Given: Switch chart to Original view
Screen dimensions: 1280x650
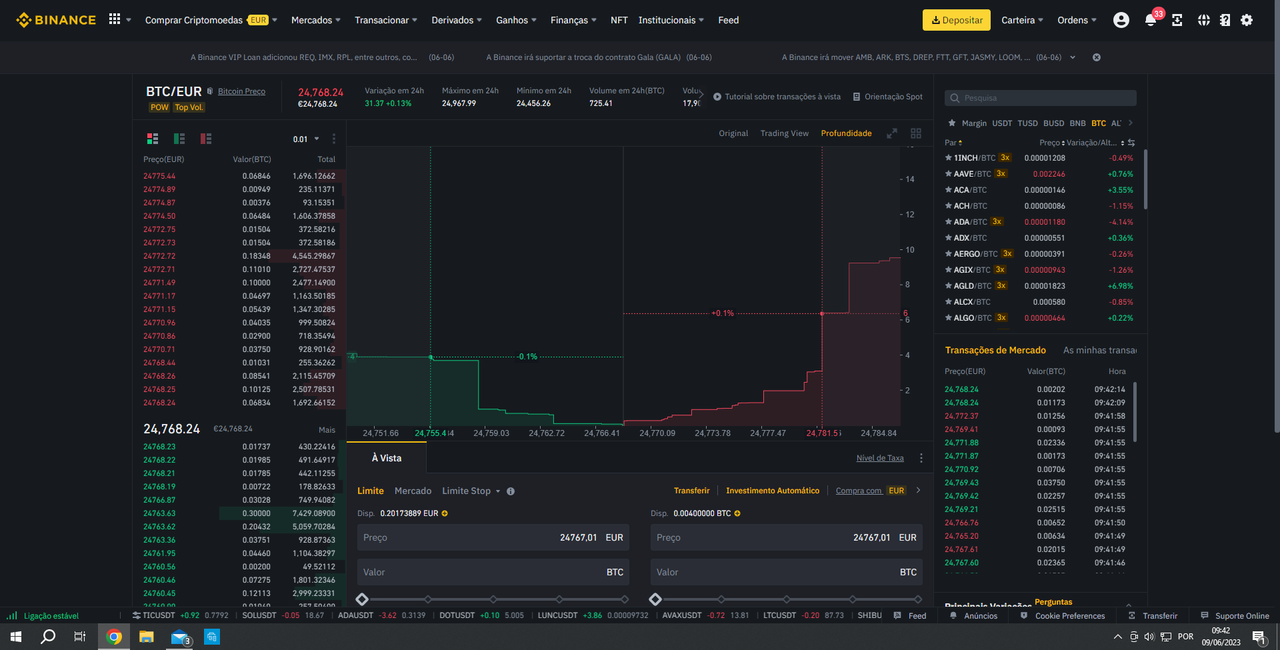Looking at the screenshot, I should click(733, 133).
